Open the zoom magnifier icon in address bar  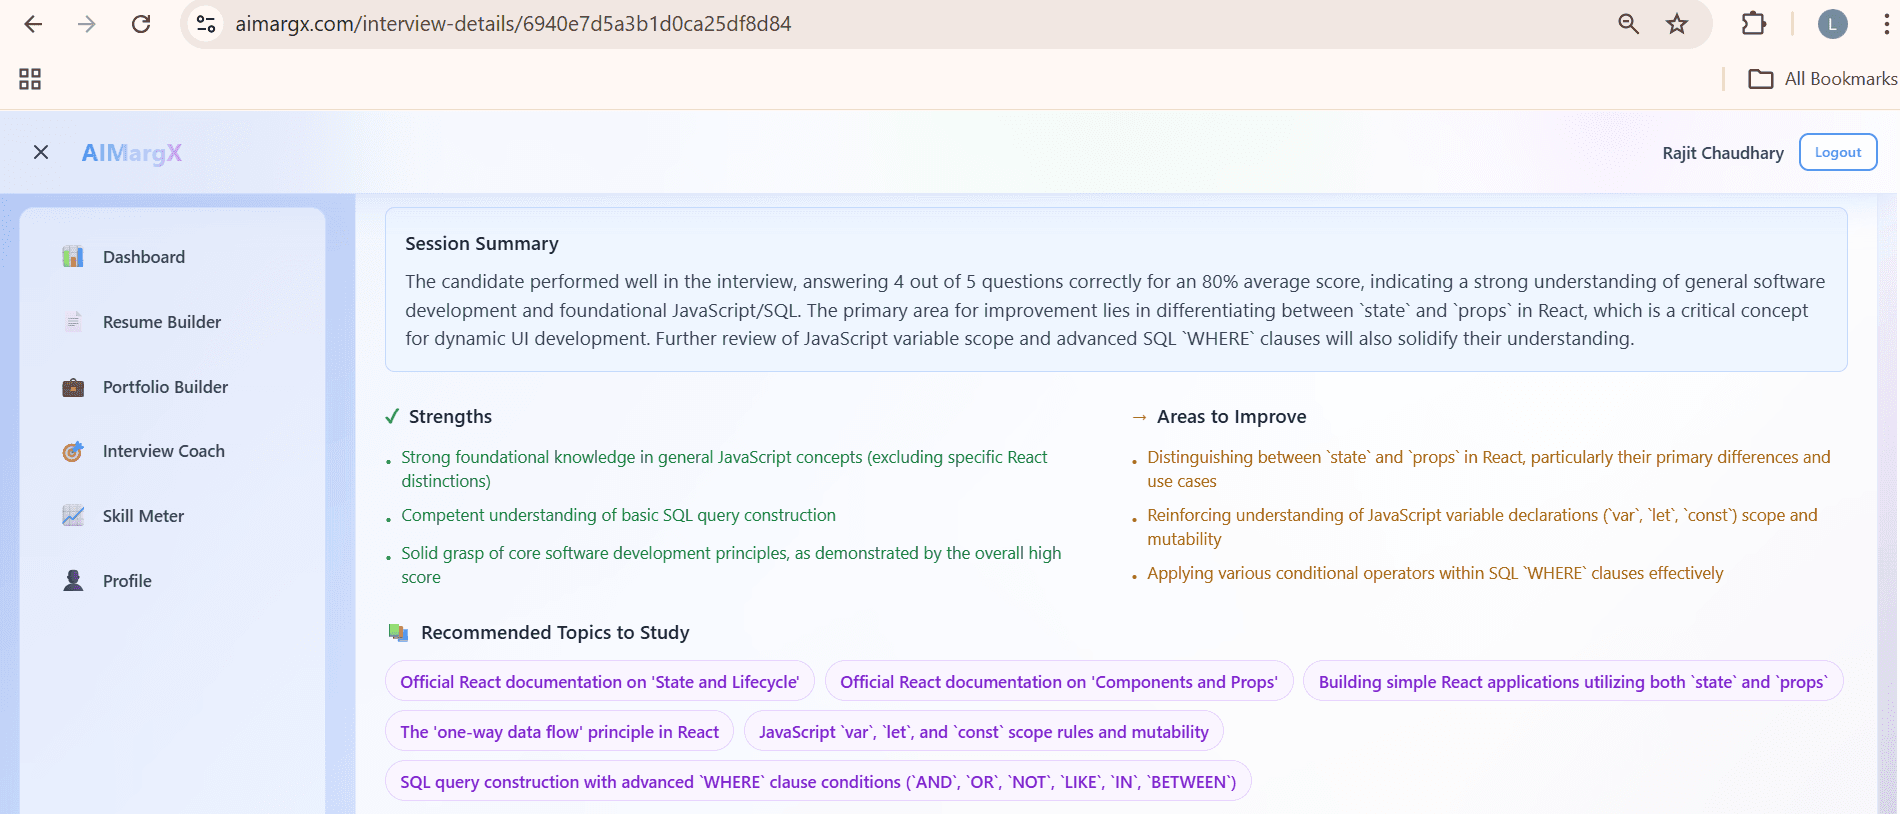pyautogui.click(x=1628, y=24)
